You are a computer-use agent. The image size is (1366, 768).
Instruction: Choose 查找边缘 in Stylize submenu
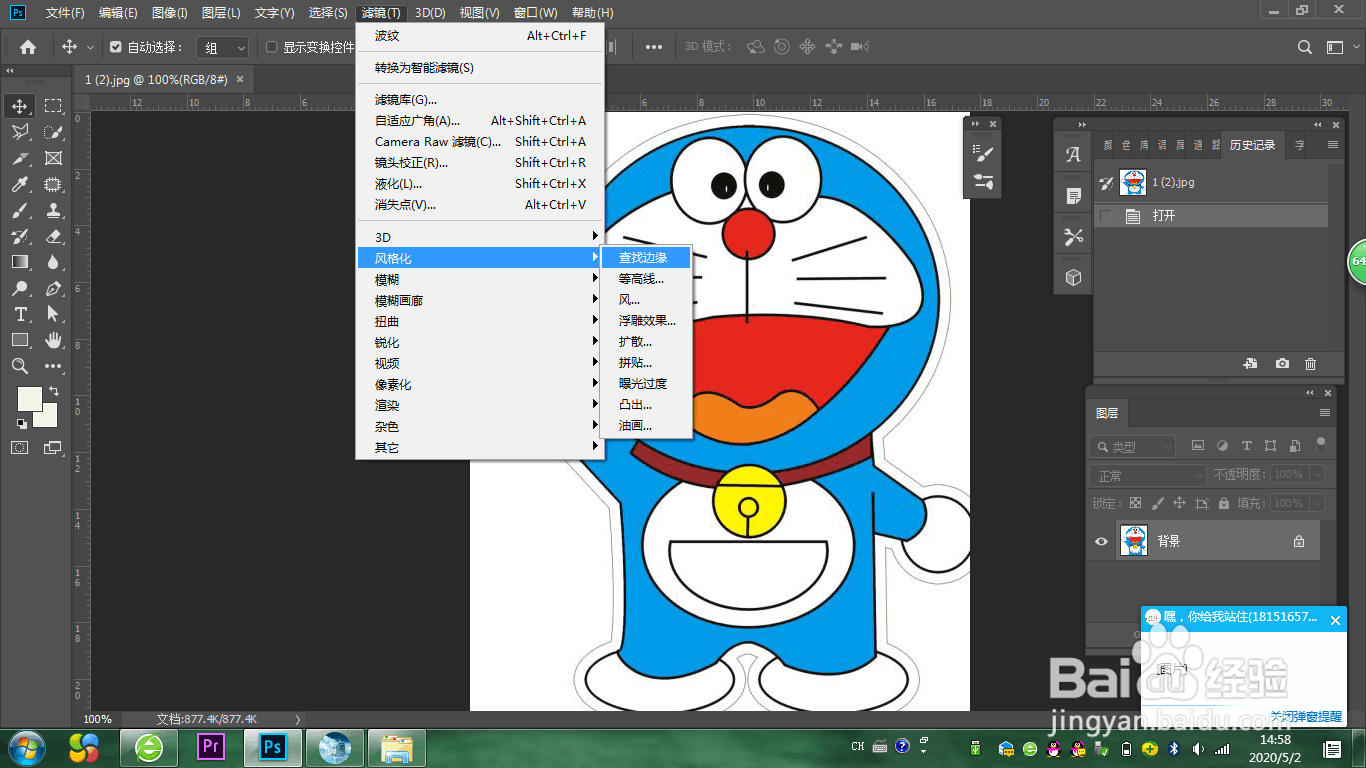(647, 257)
